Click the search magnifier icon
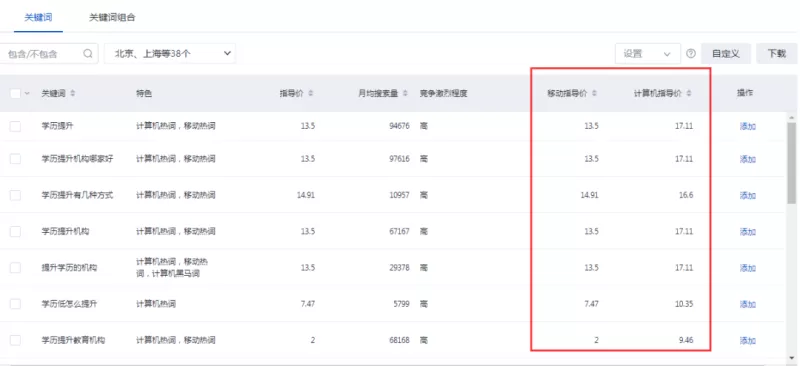The width and height of the screenshot is (800, 366). pos(88,53)
